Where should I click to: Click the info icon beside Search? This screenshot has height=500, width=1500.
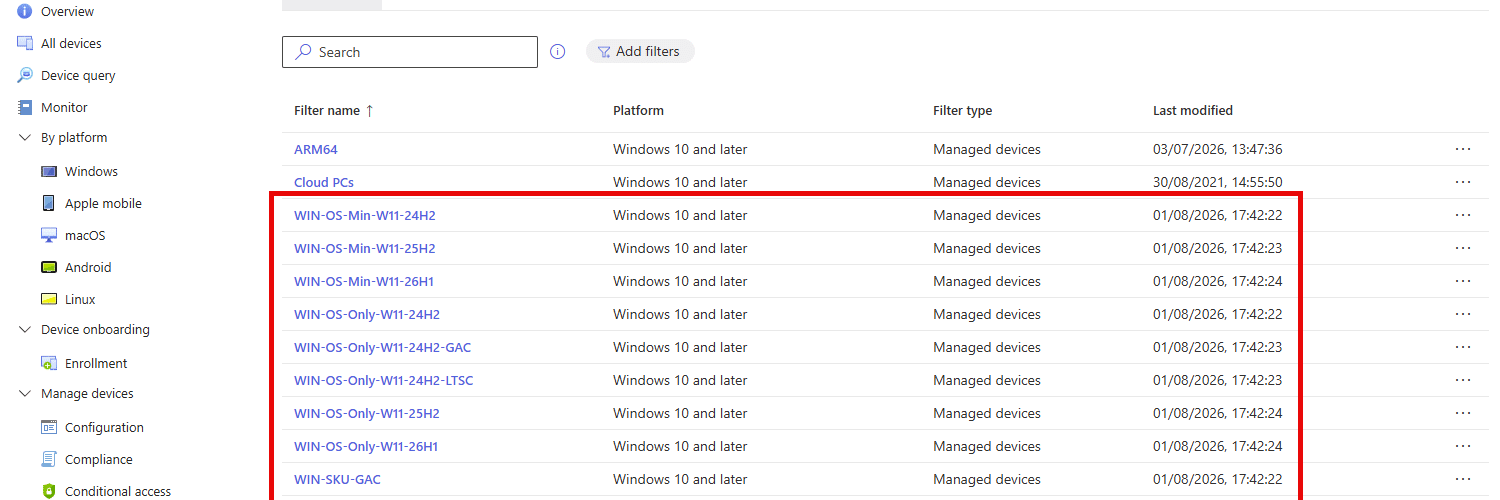[x=558, y=52]
